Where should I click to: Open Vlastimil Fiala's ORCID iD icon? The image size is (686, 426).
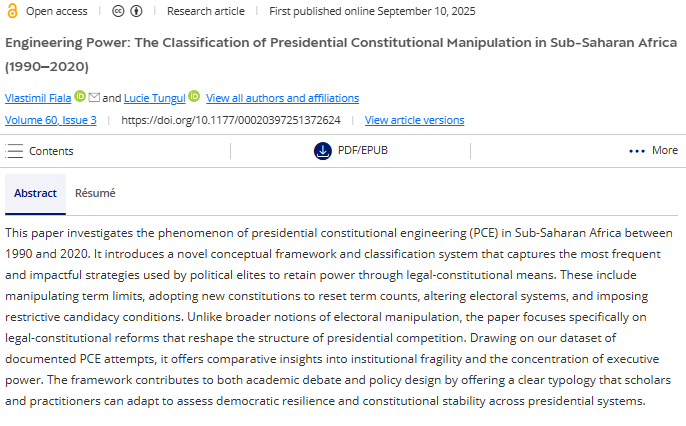80,97
